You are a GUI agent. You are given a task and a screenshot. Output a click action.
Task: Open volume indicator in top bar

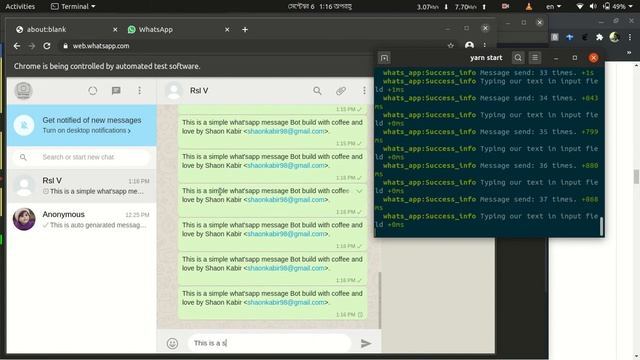(593, 7)
